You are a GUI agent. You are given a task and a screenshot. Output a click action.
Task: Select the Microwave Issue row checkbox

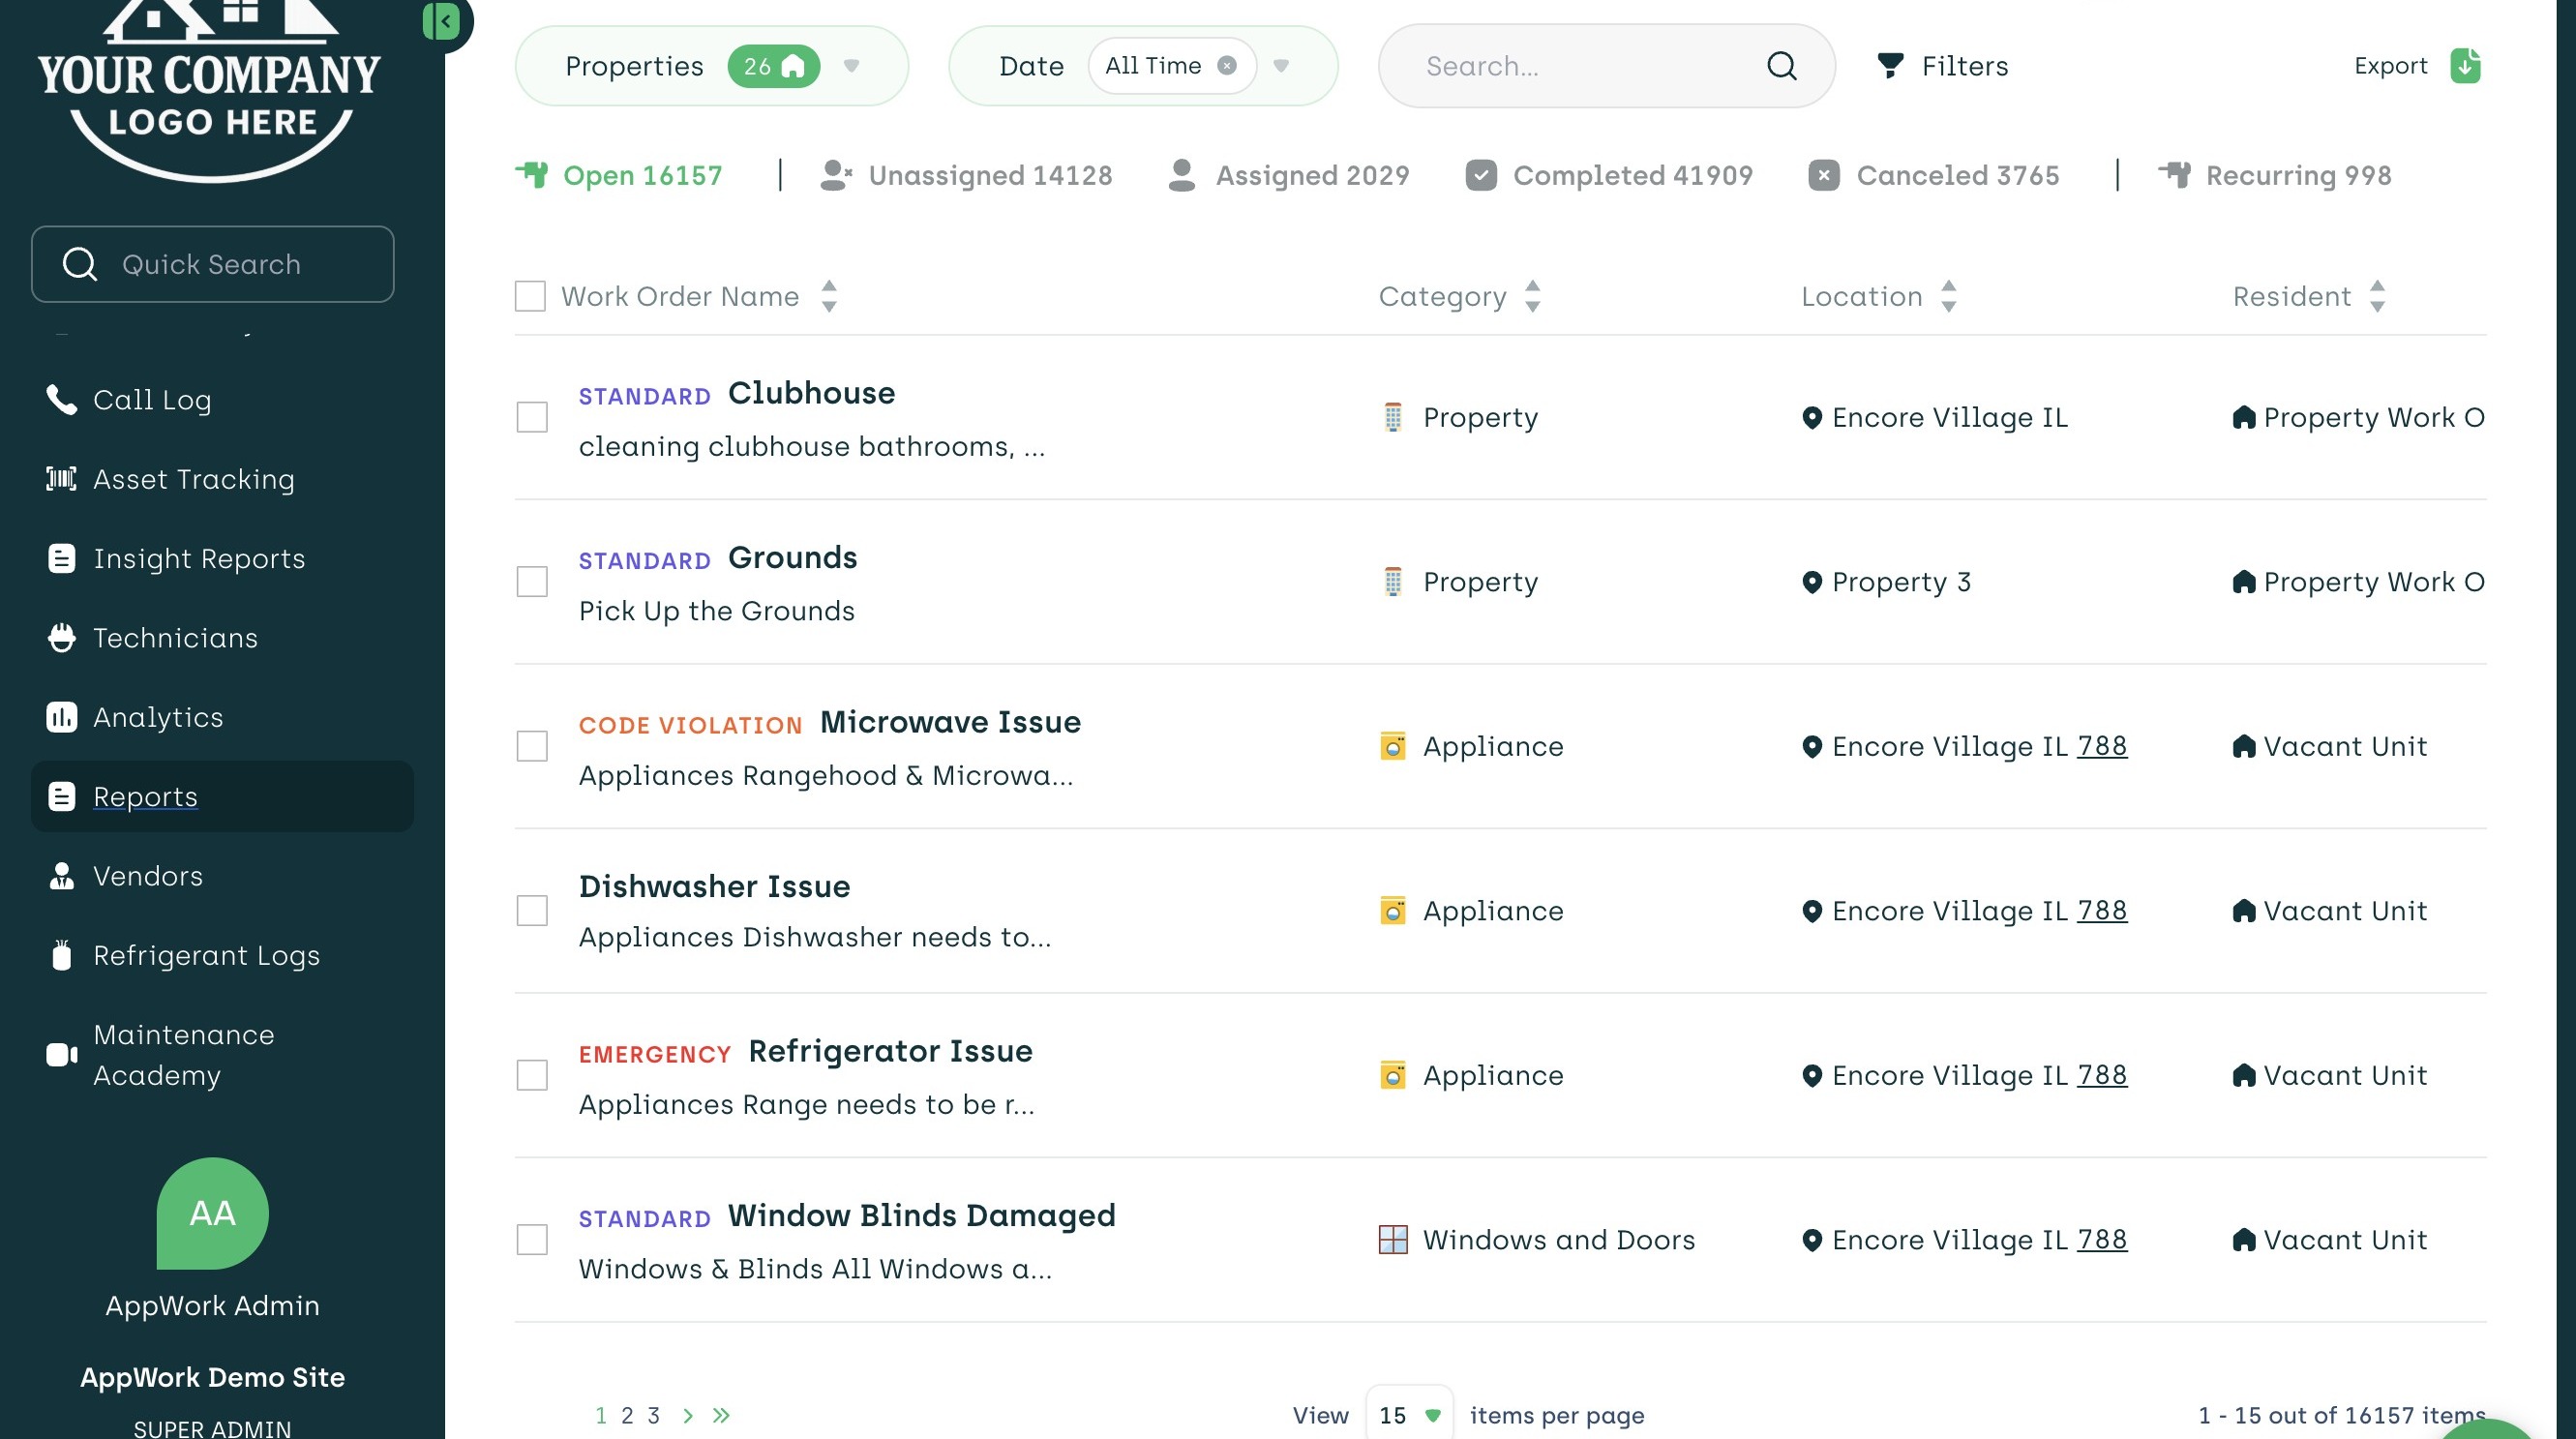tap(532, 746)
